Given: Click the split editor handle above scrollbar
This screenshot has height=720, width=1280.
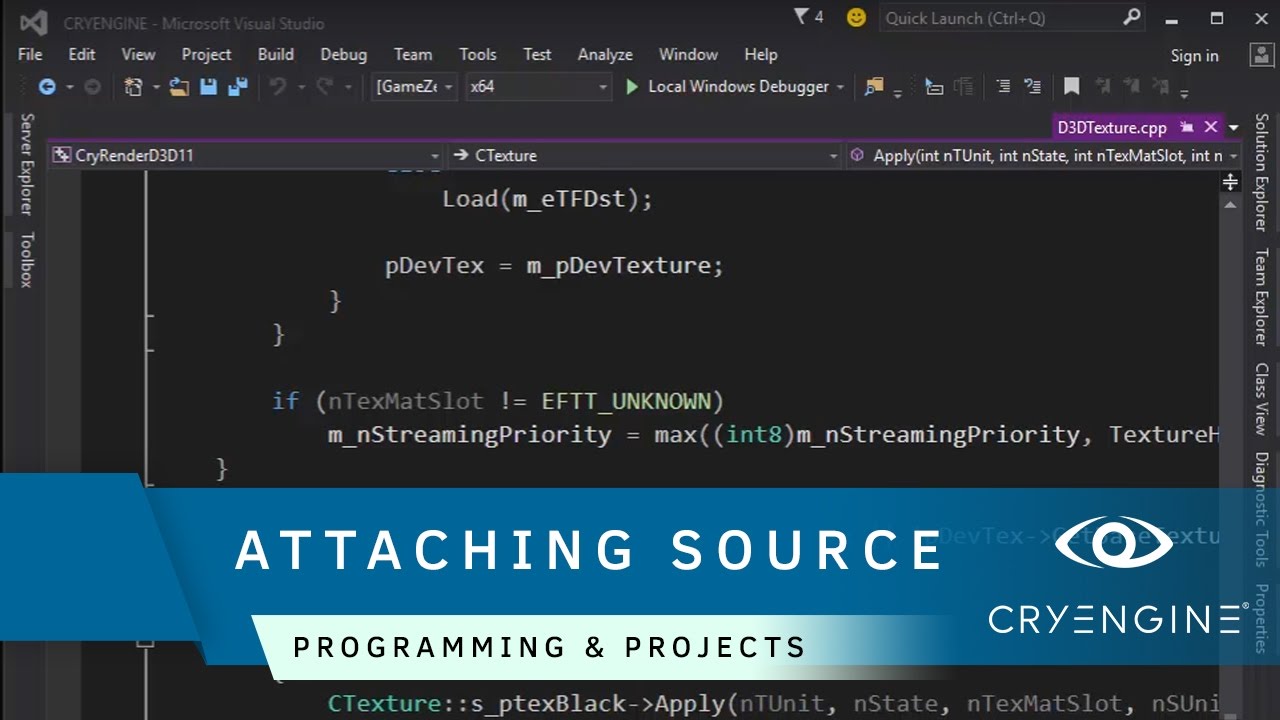Looking at the screenshot, I should pyautogui.click(x=1230, y=182).
